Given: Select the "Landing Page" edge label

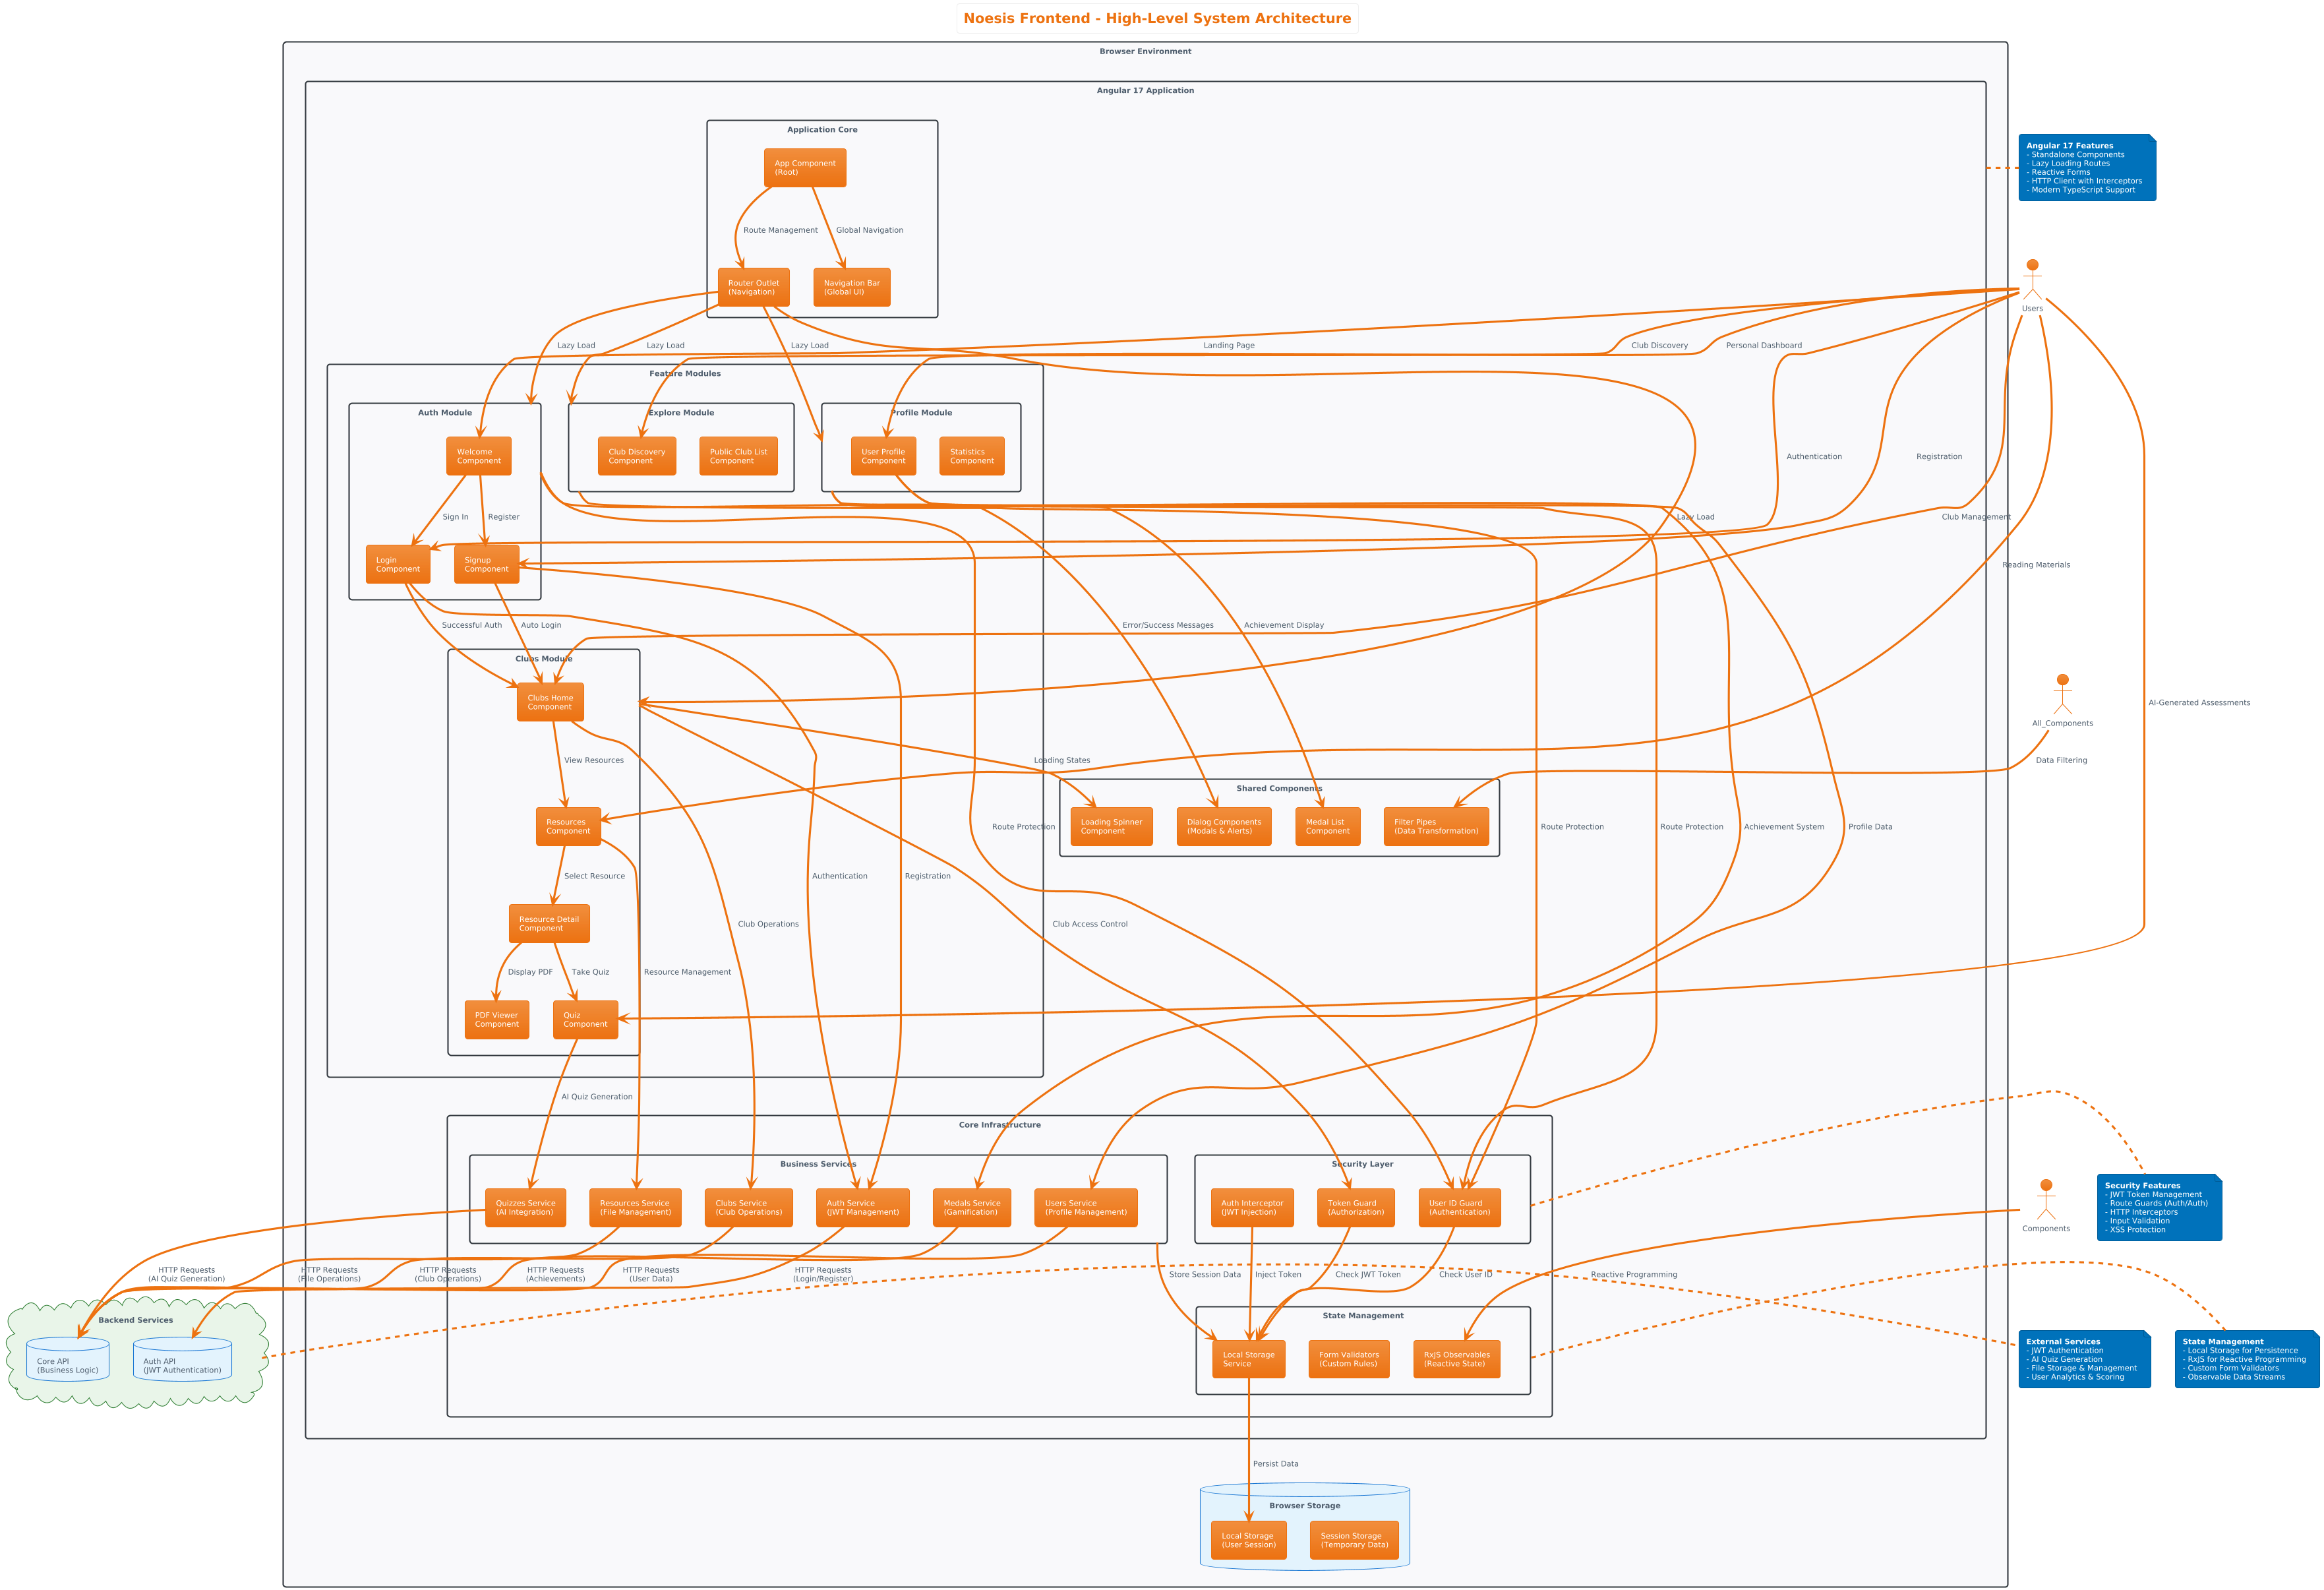Looking at the screenshot, I should (1229, 345).
